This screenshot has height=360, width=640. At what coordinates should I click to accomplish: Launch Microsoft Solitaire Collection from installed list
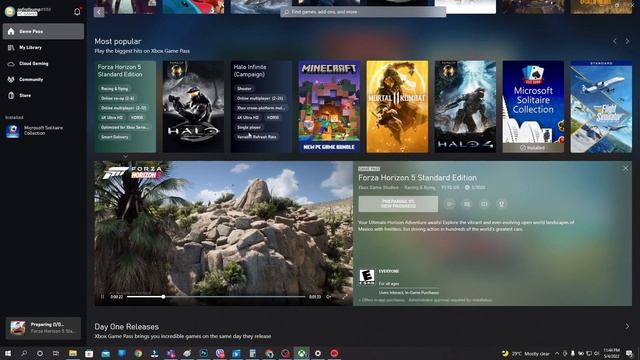43,131
